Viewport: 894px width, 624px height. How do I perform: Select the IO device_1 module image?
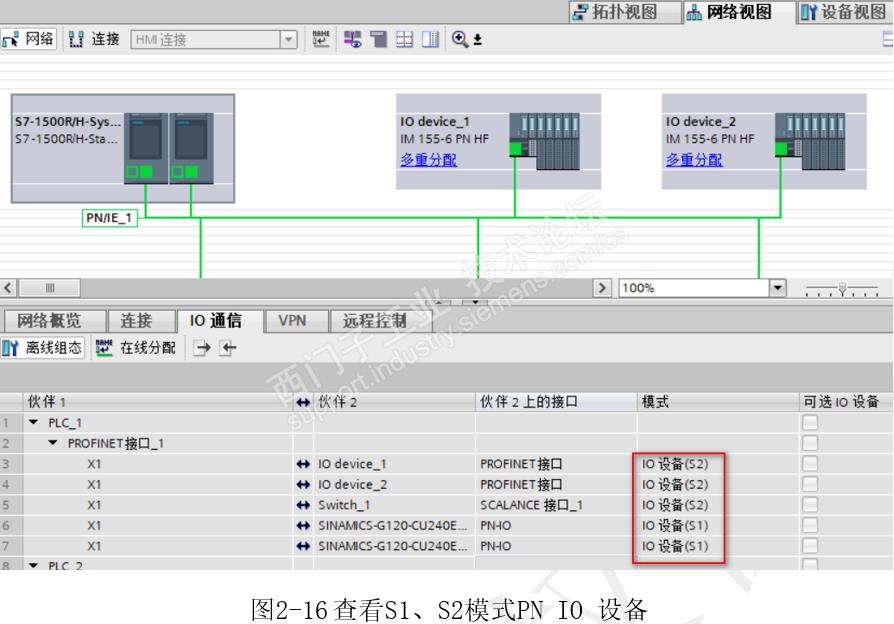[x=544, y=141]
